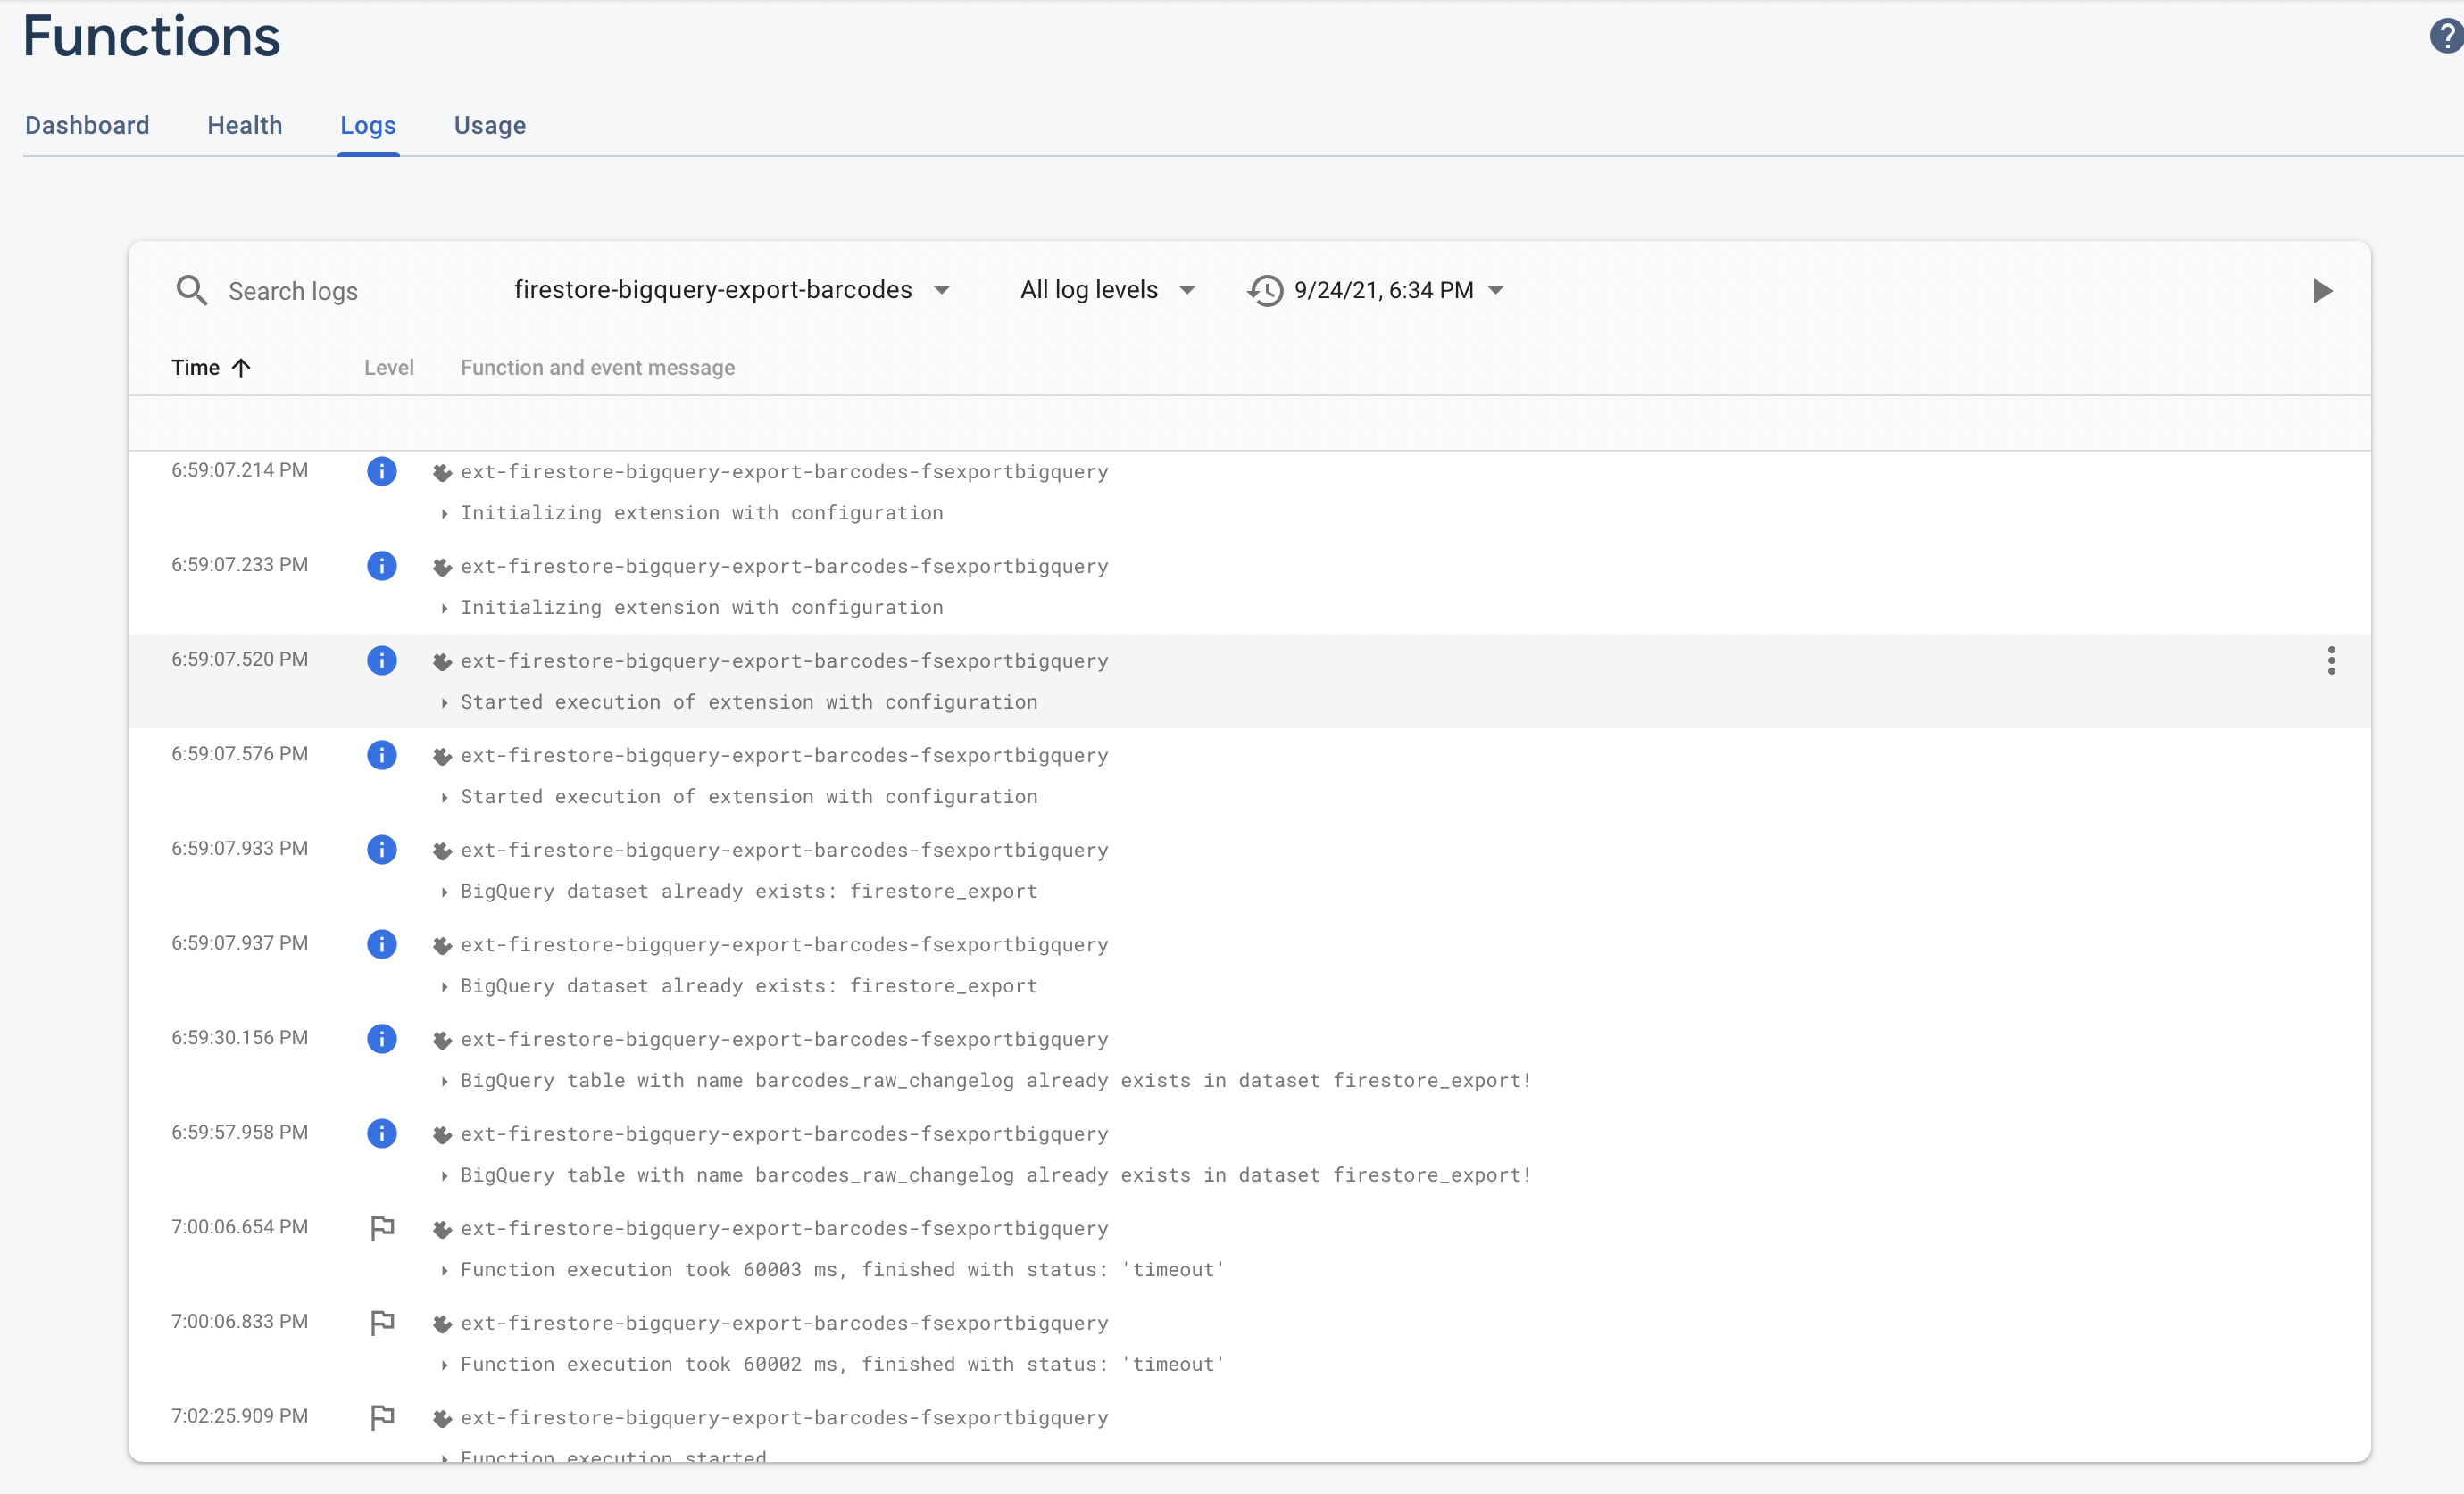2464x1494 pixels.
Task: Click the extension icon beside fsexportbigquery at 6:59:07.520
Action: click(443, 661)
